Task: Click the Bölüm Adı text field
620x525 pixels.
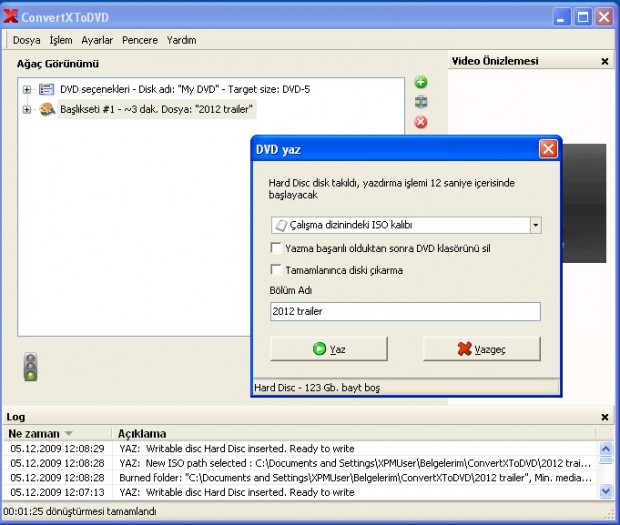Action: click(x=405, y=312)
